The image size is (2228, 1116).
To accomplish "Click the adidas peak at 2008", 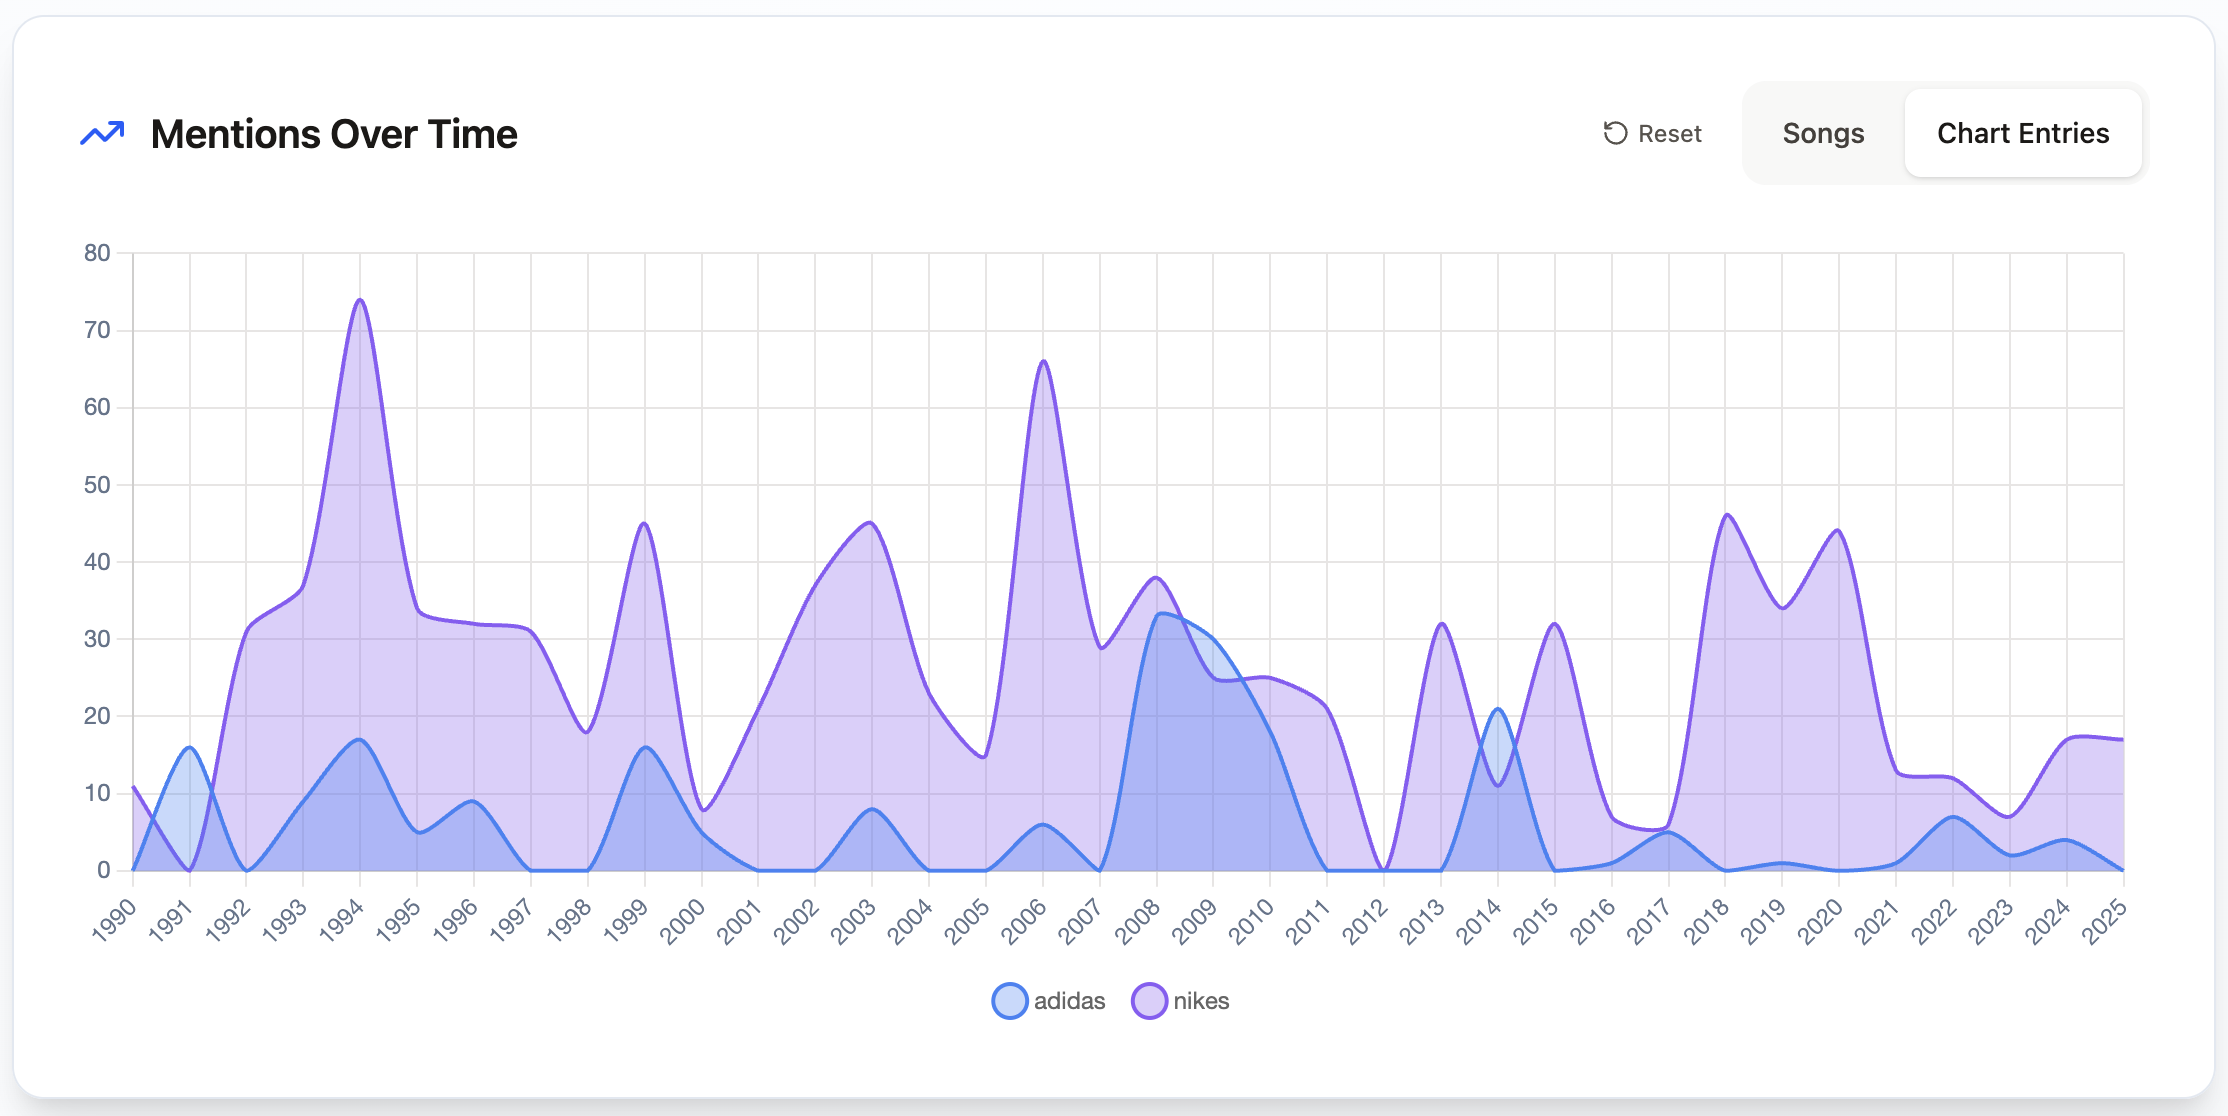I will coord(1158,614).
